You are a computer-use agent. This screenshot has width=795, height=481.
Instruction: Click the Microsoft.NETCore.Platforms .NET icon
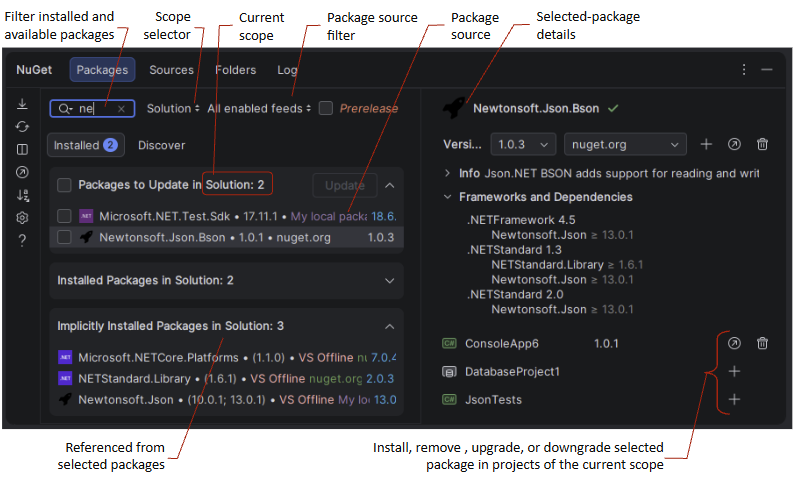[65, 357]
